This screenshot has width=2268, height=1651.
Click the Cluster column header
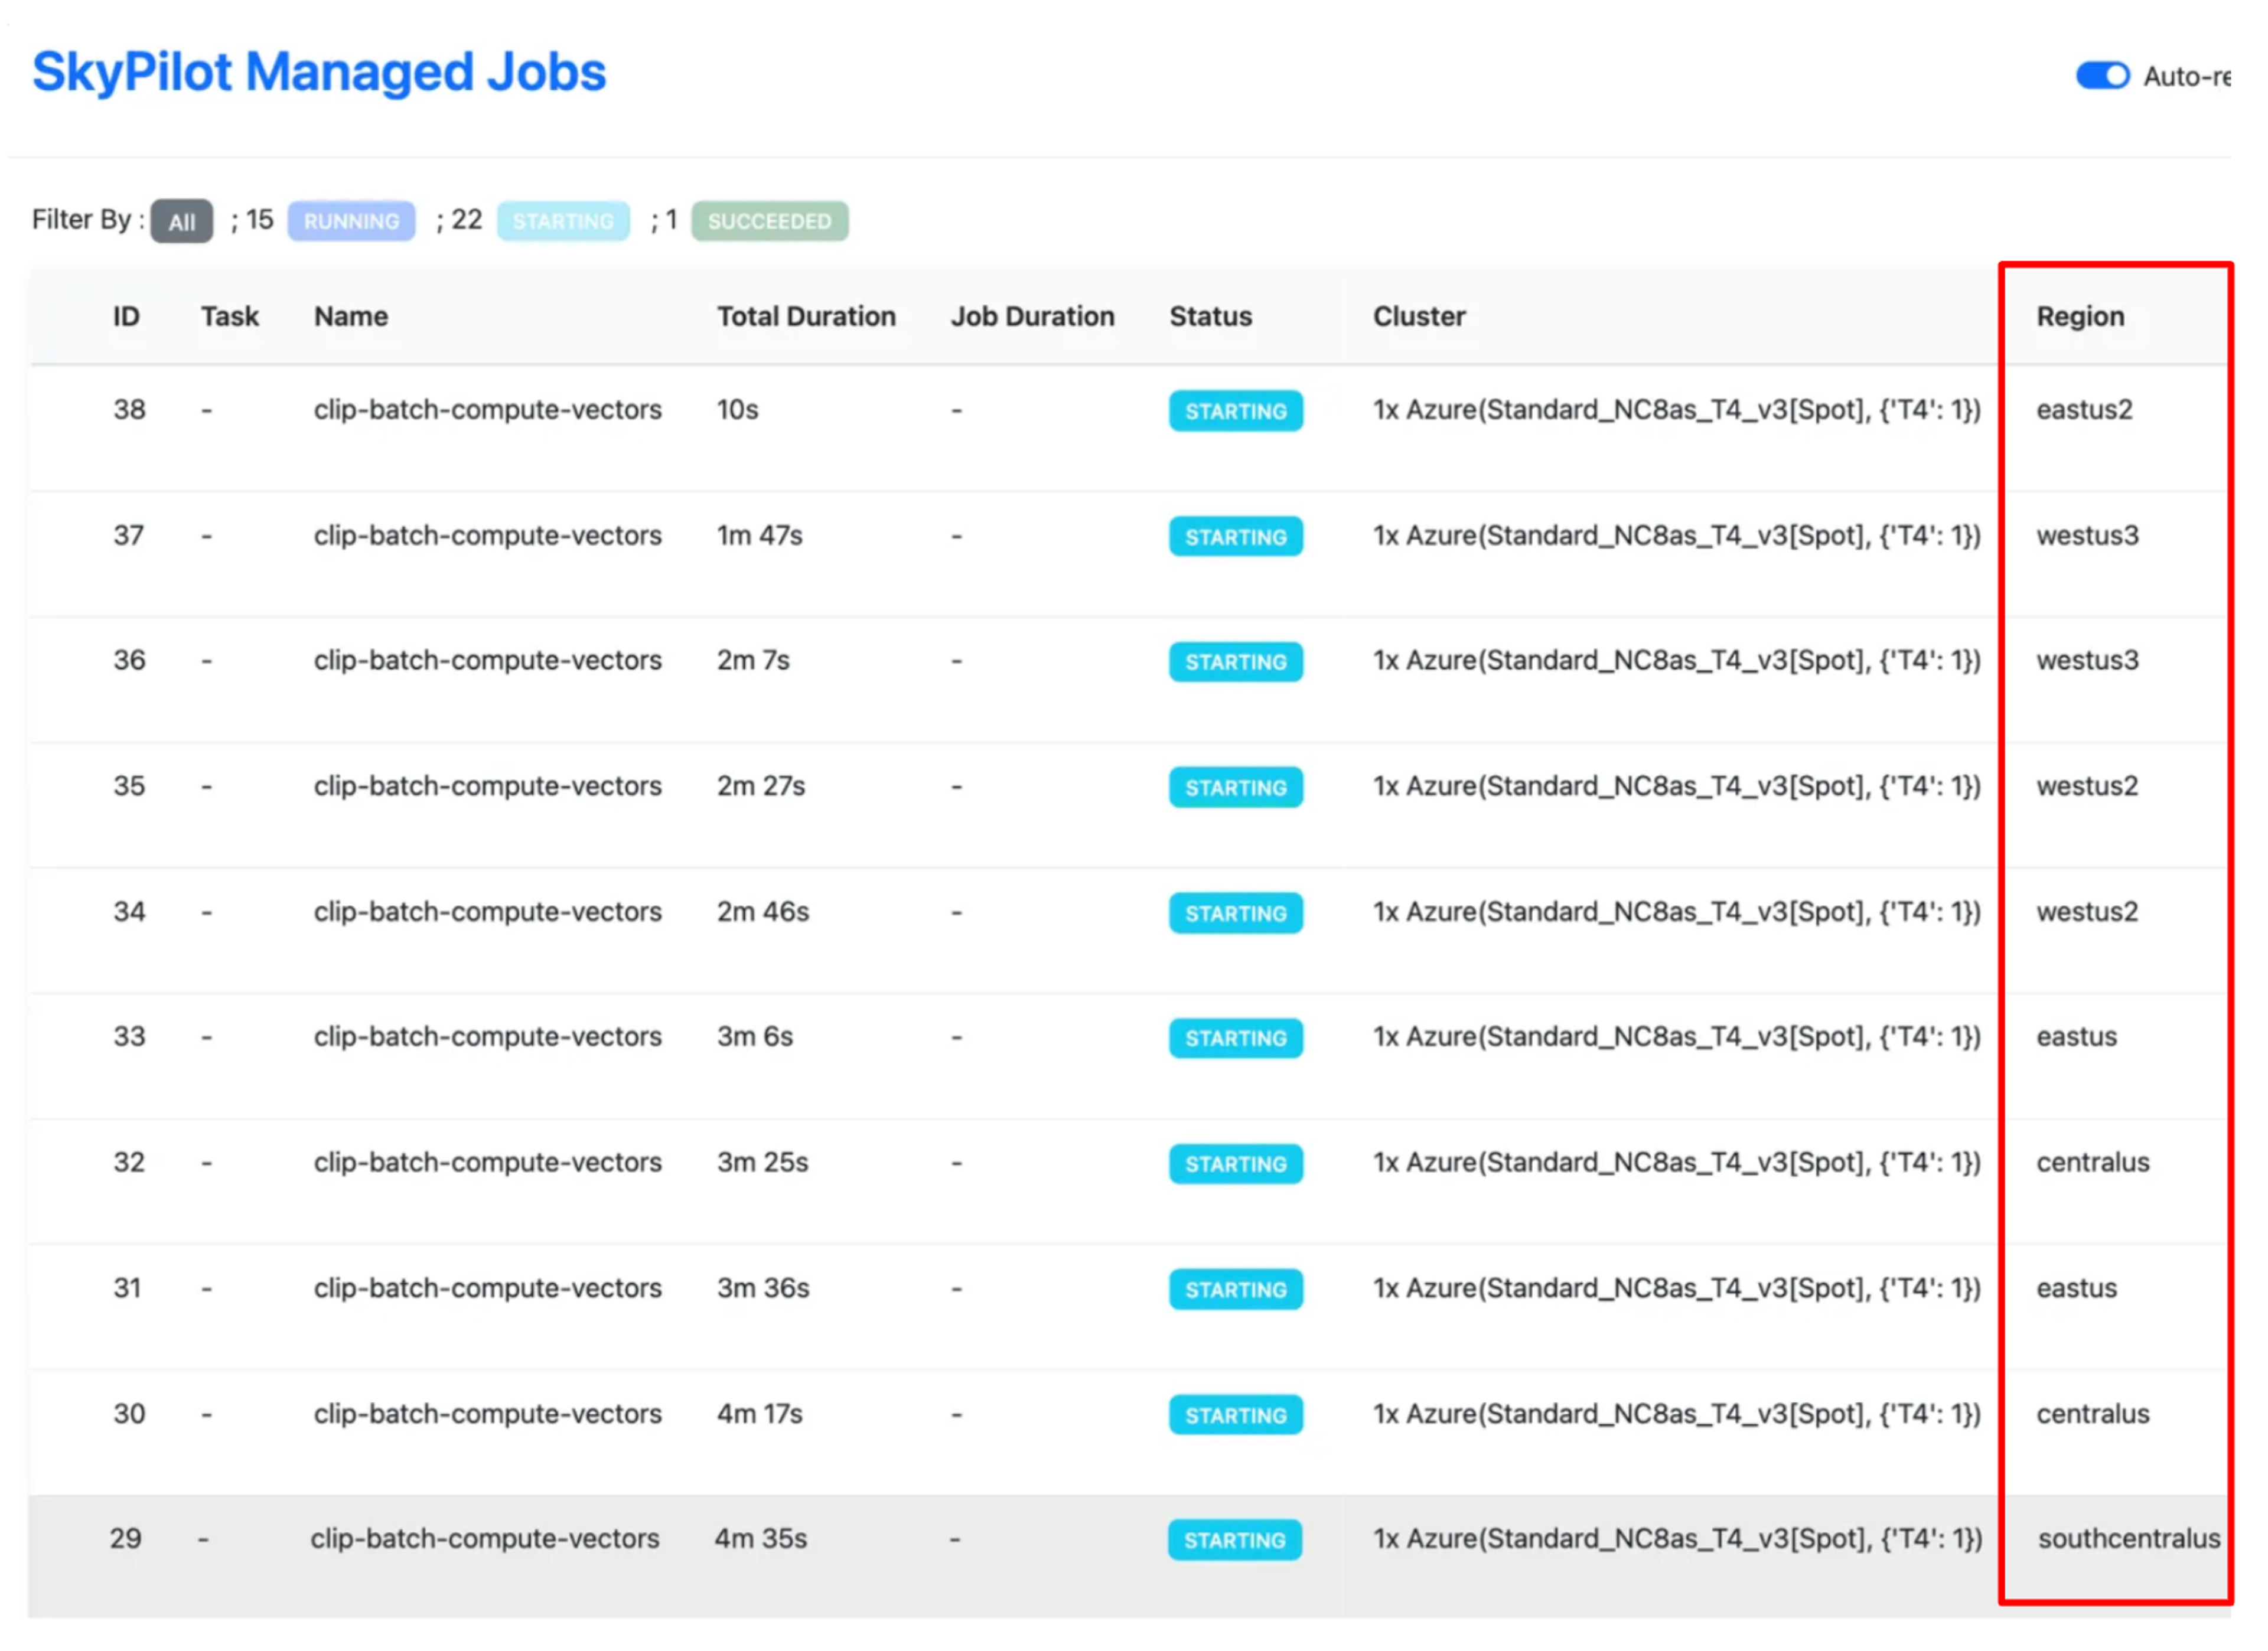click(x=1418, y=316)
